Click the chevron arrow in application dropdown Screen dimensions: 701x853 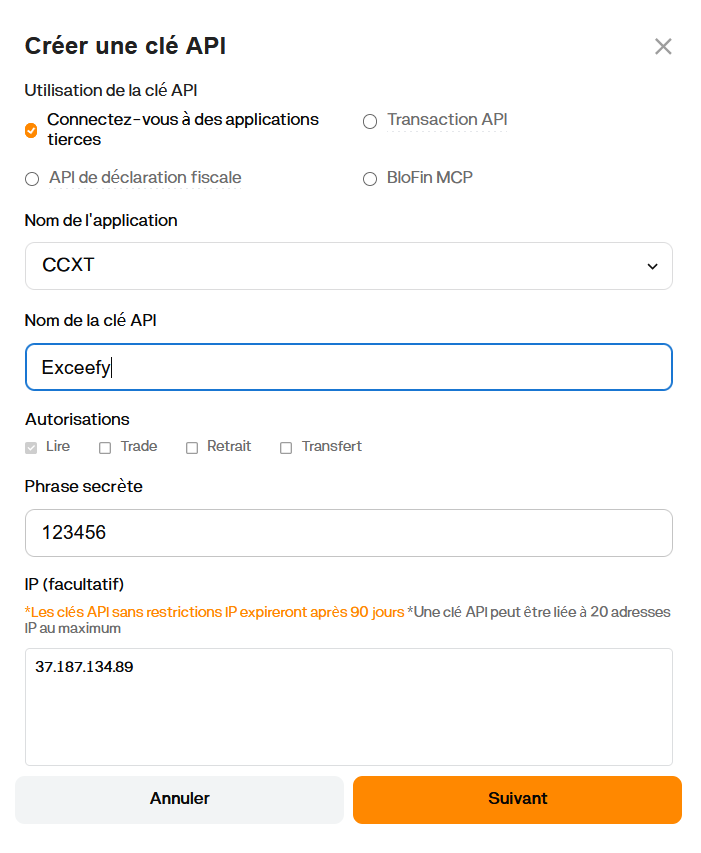652,267
